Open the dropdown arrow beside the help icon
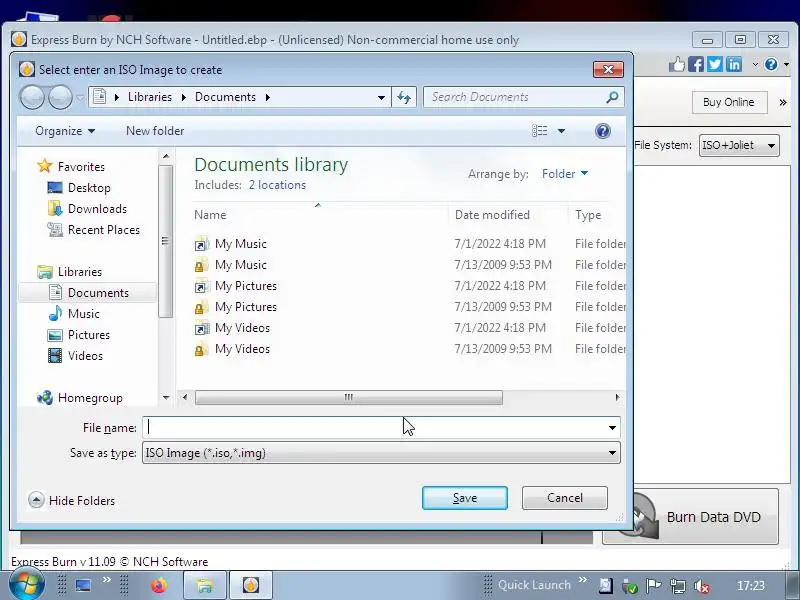Screen dimensions: 800x600 coord(786,64)
